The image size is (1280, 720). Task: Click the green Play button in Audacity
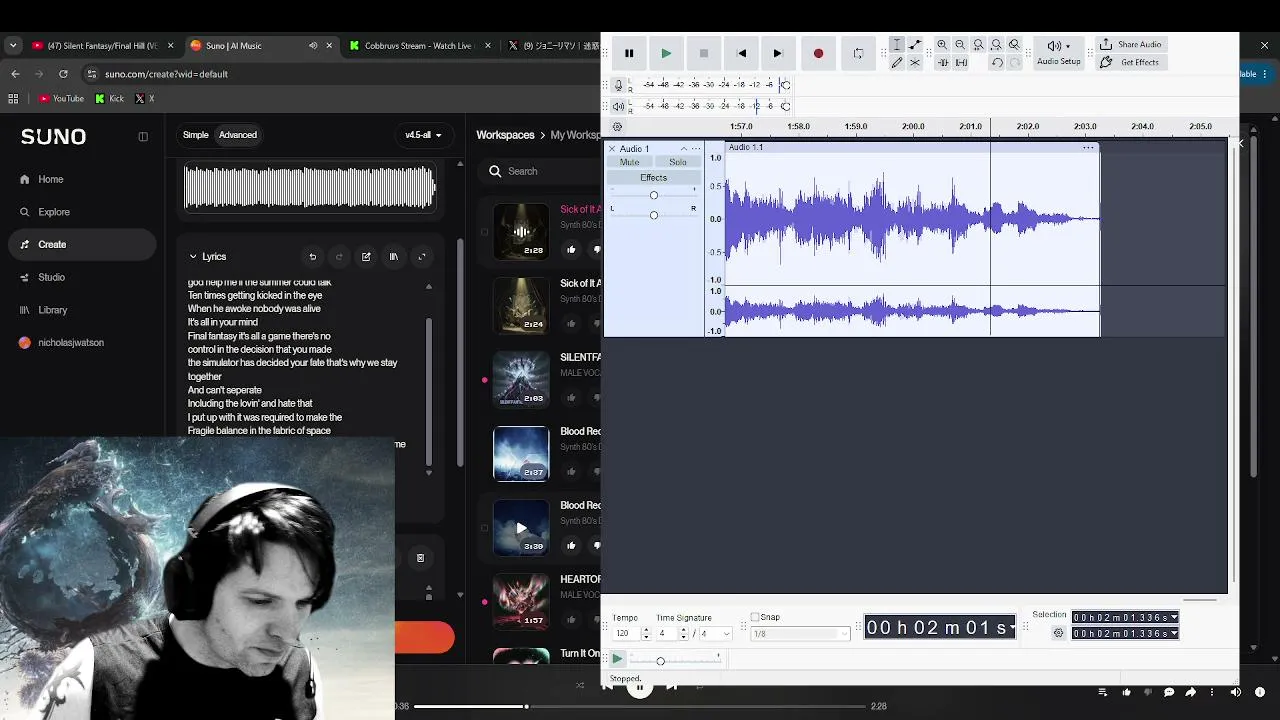[x=666, y=53]
